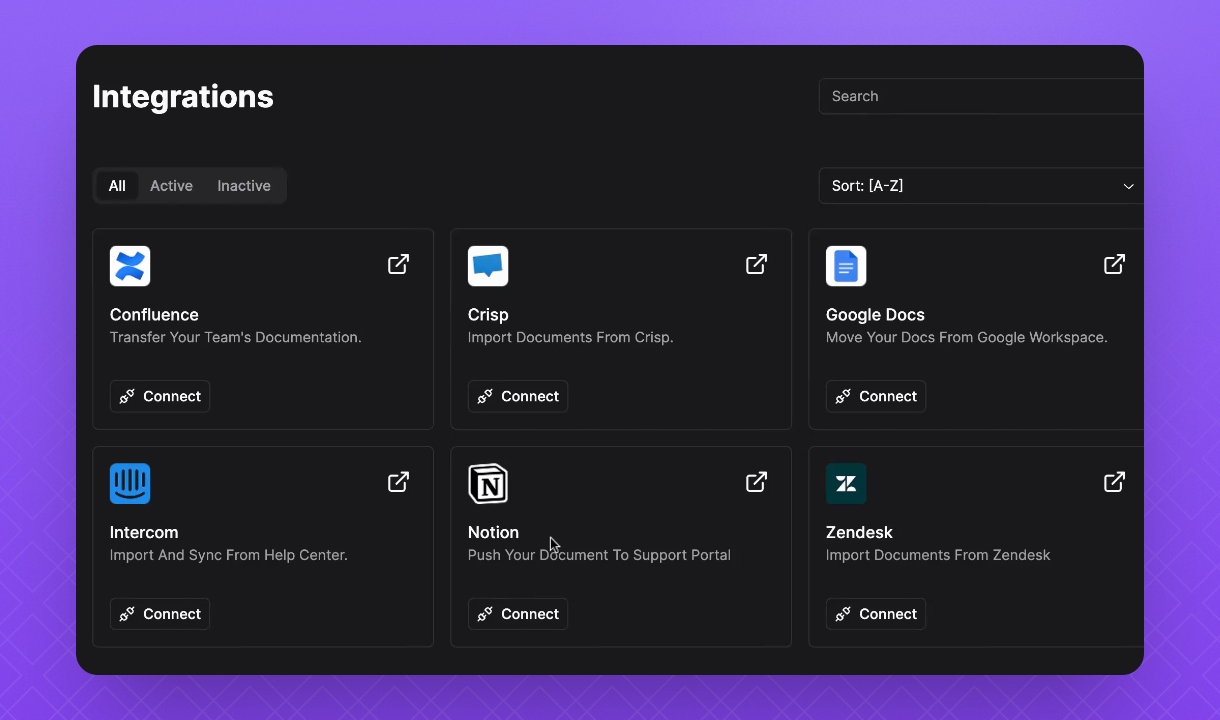Screen dimensions: 1220x720
Task: Click the Google Docs logo icon
Action: pyautogui.click(x=846, y=266)
